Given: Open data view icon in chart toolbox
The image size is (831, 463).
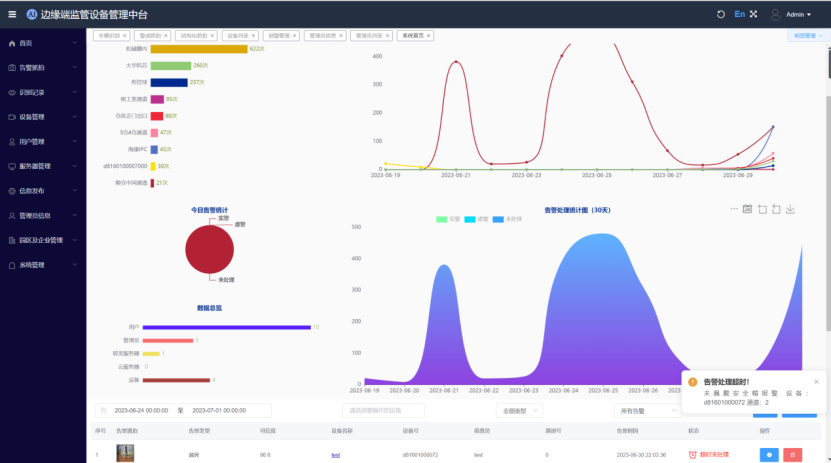Looking at the screenshot, I should coord(747,209).
